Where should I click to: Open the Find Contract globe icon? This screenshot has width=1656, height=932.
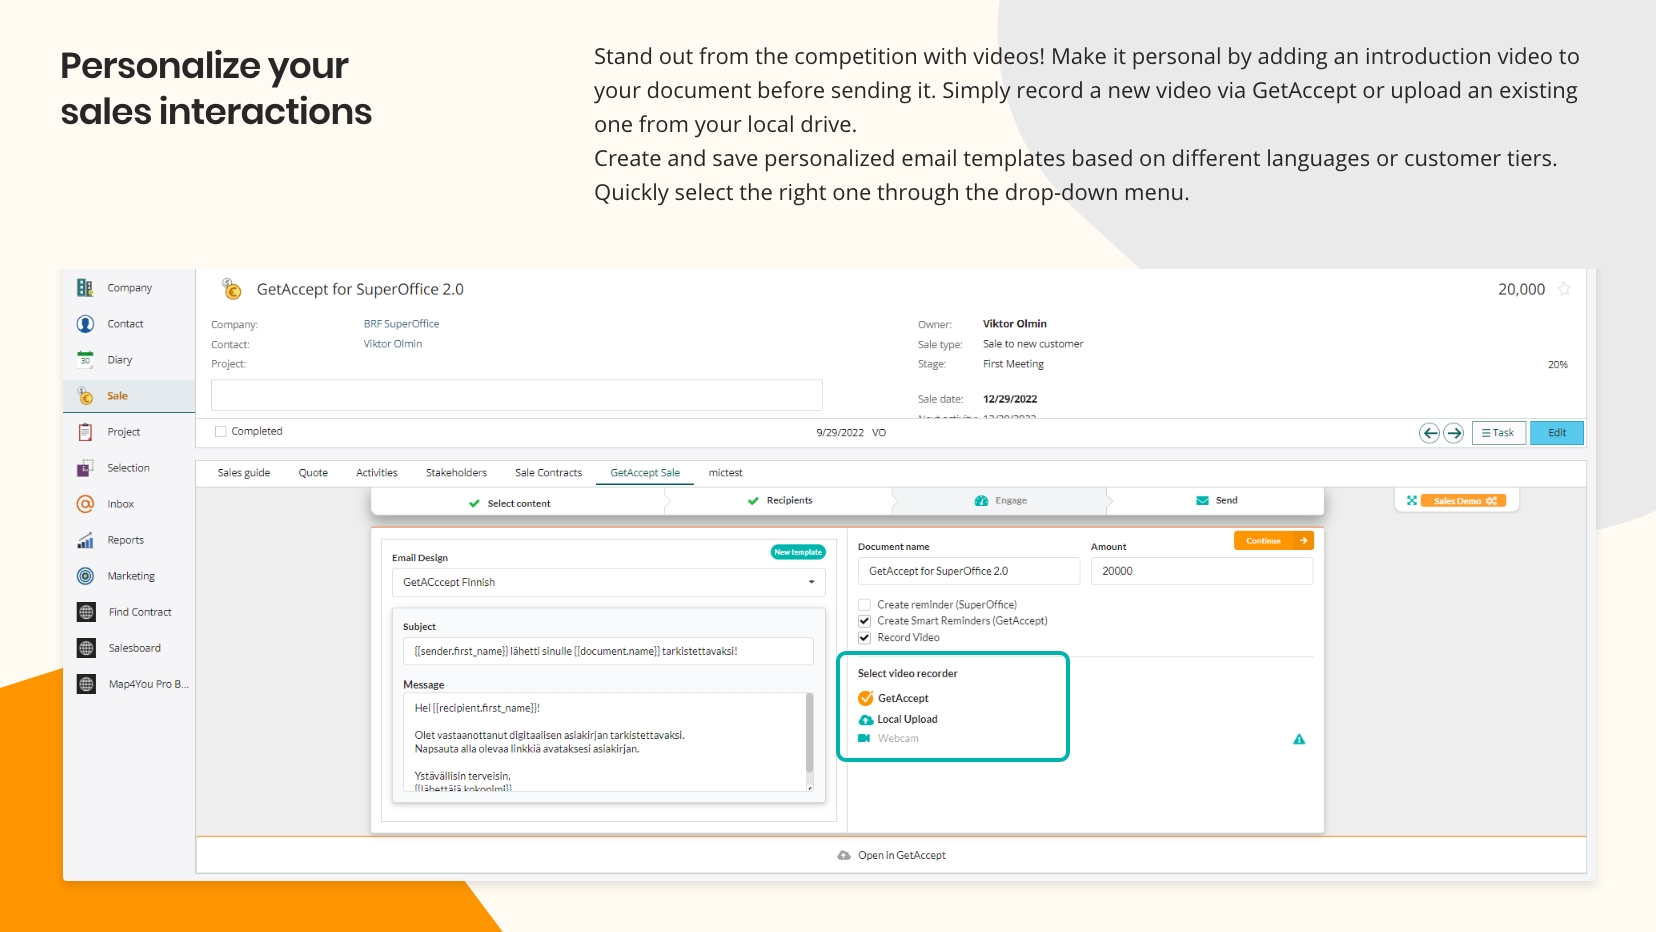click(86, 612)
